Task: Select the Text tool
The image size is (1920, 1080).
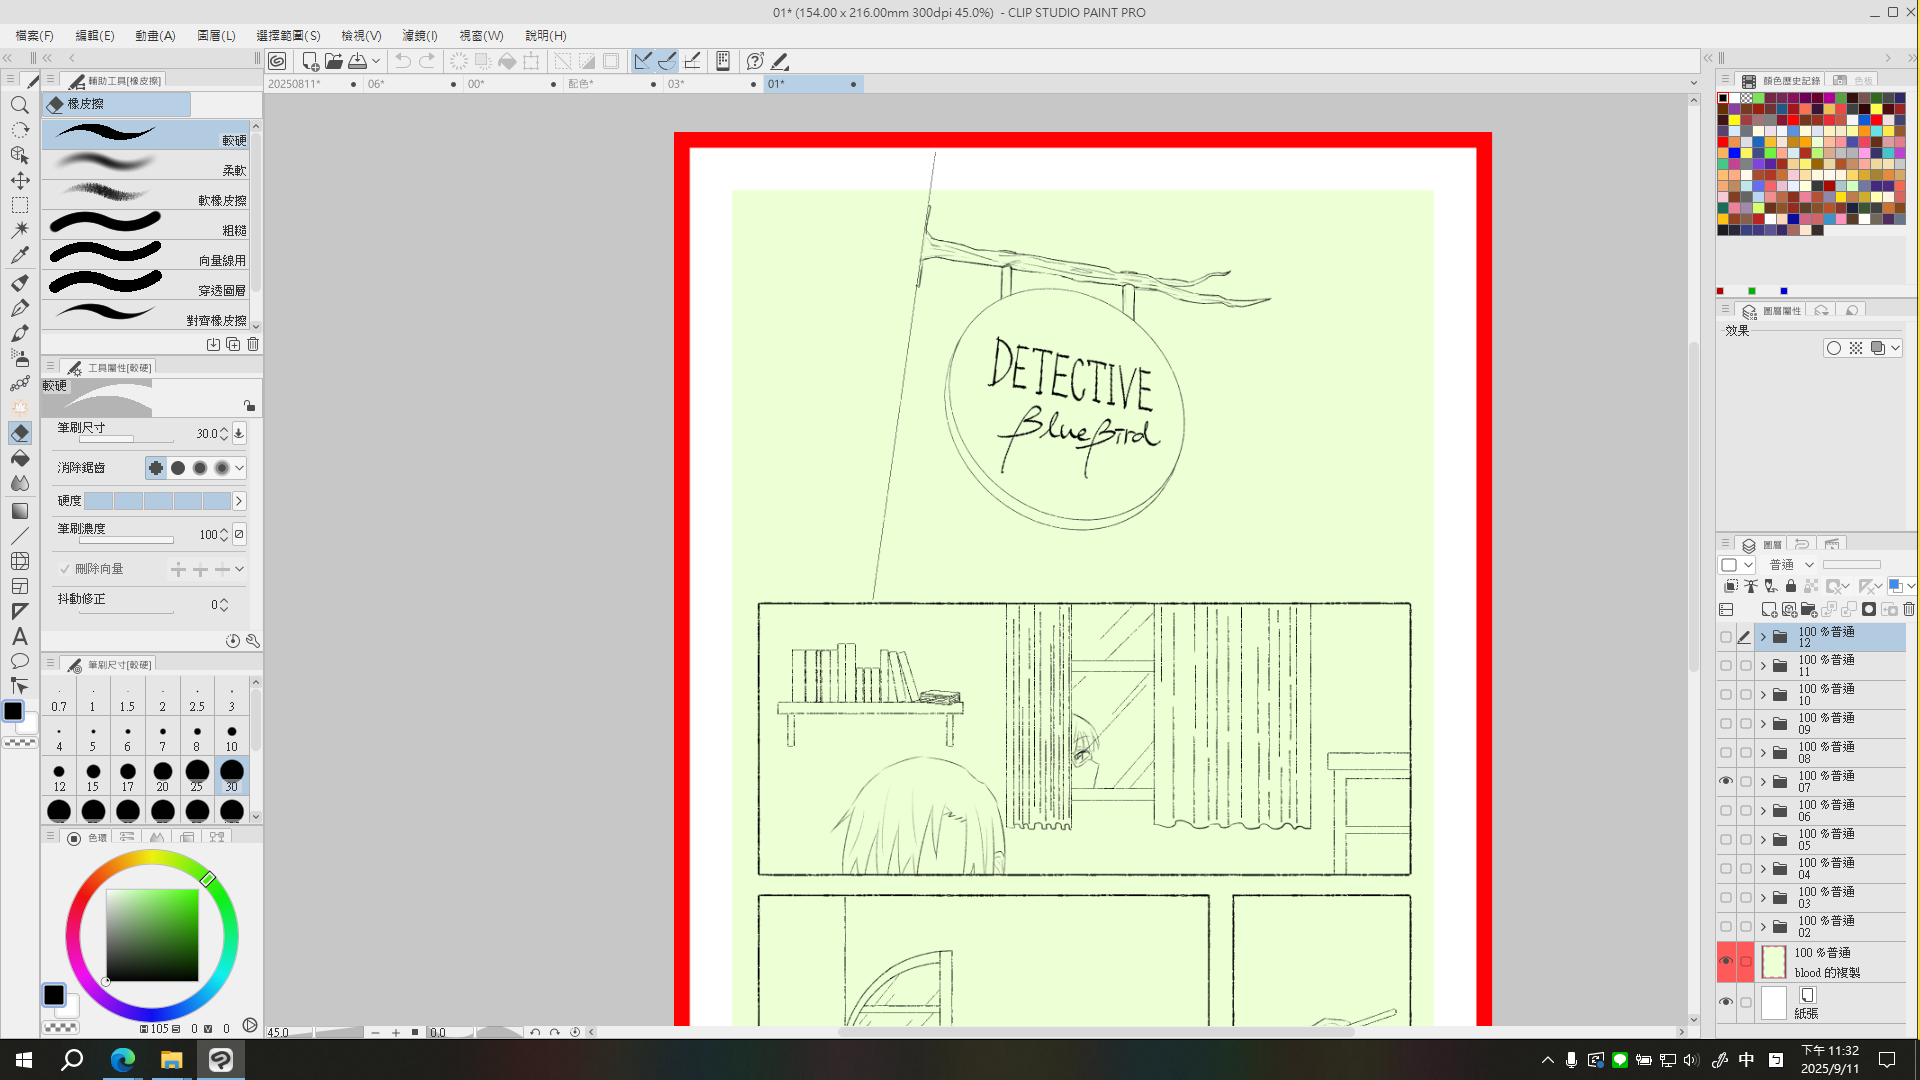Action: (19, 636)
